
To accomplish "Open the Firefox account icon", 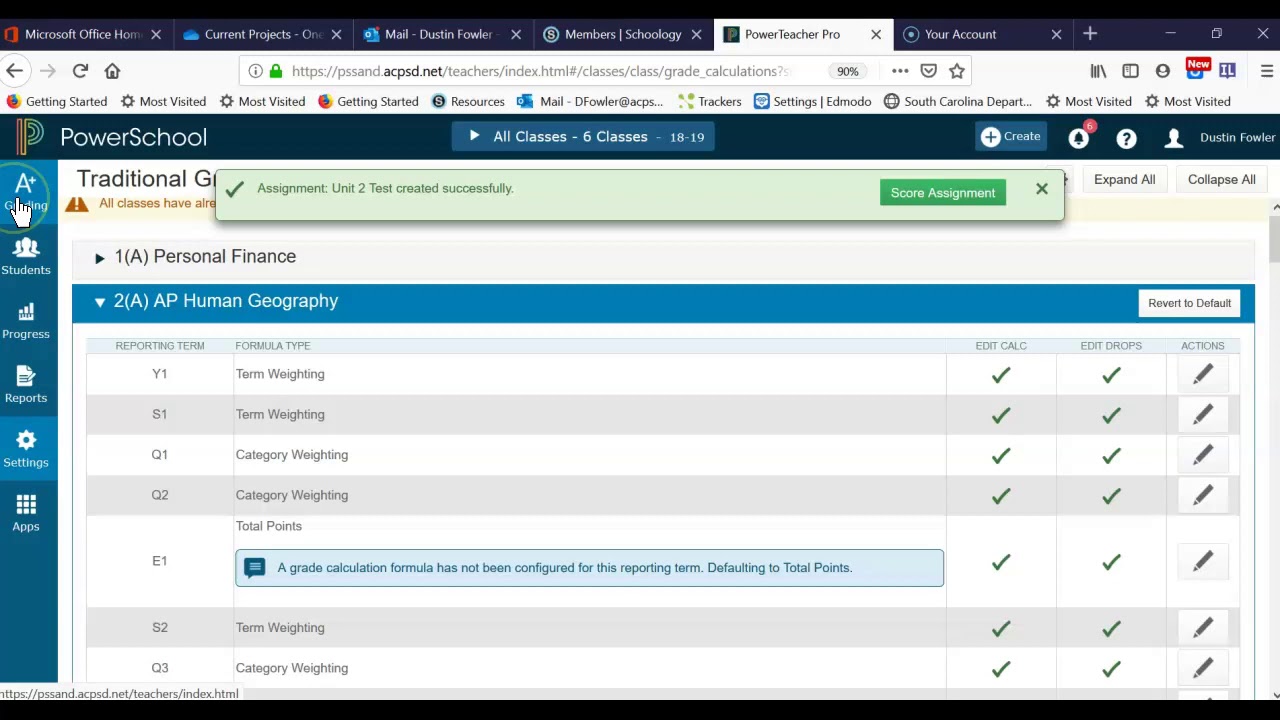I will coord(1162,71).
